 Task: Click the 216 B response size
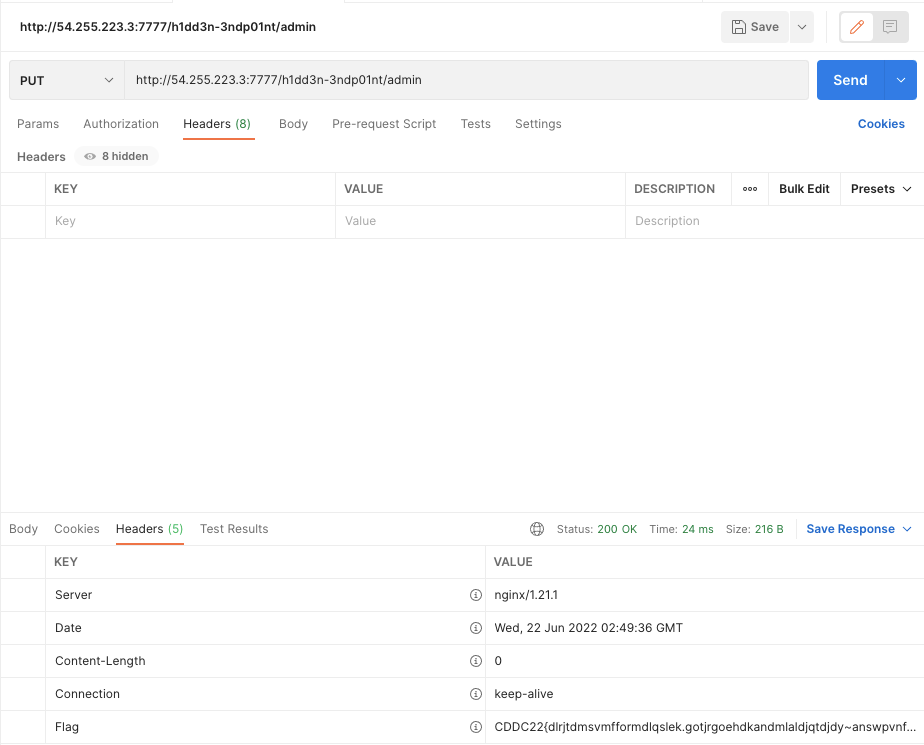point(769,529)
